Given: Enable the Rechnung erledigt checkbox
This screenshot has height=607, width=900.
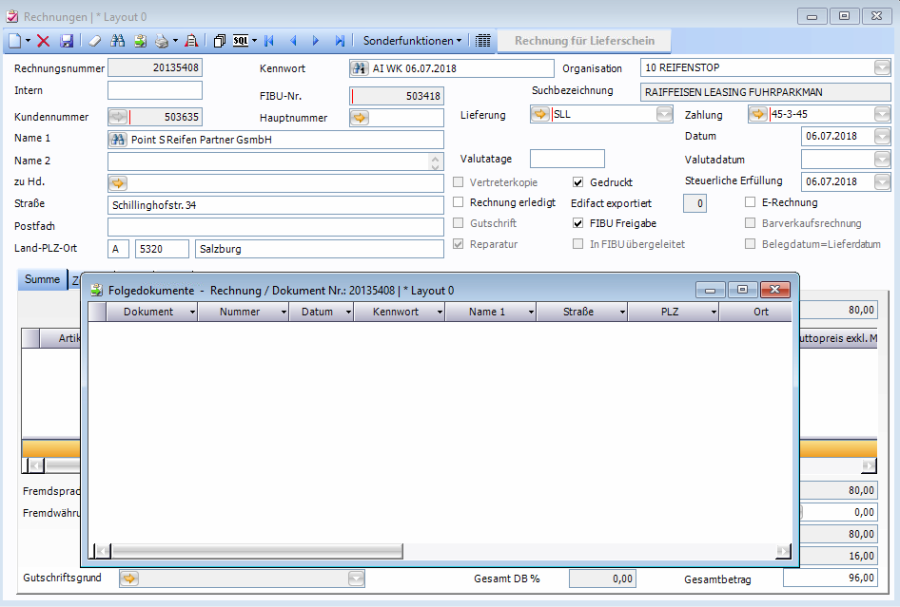Looking at the screenshot, I should (x=459, y=203).
